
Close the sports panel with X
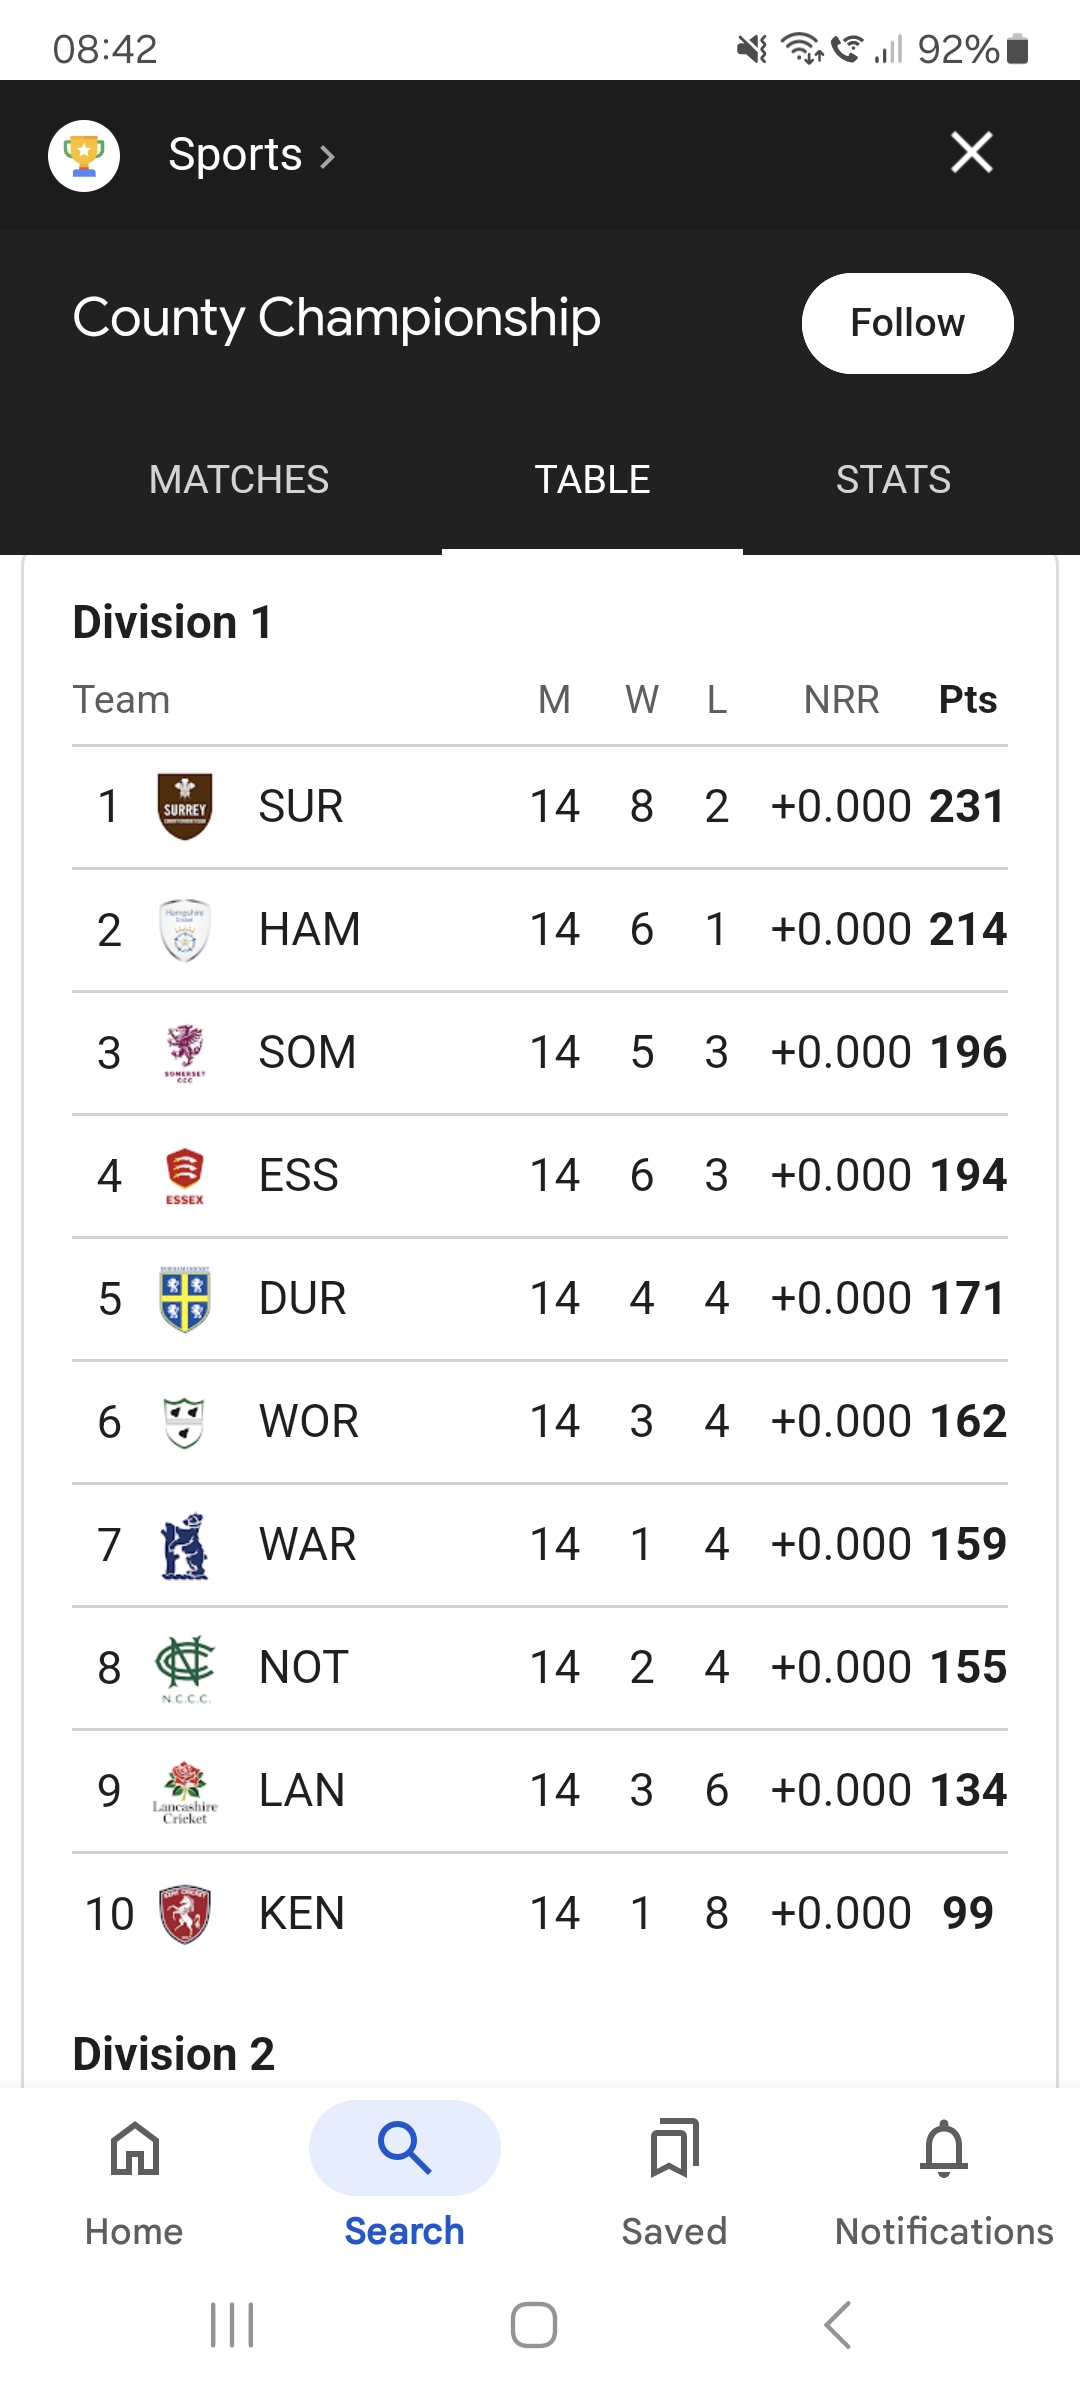(972, 153)
